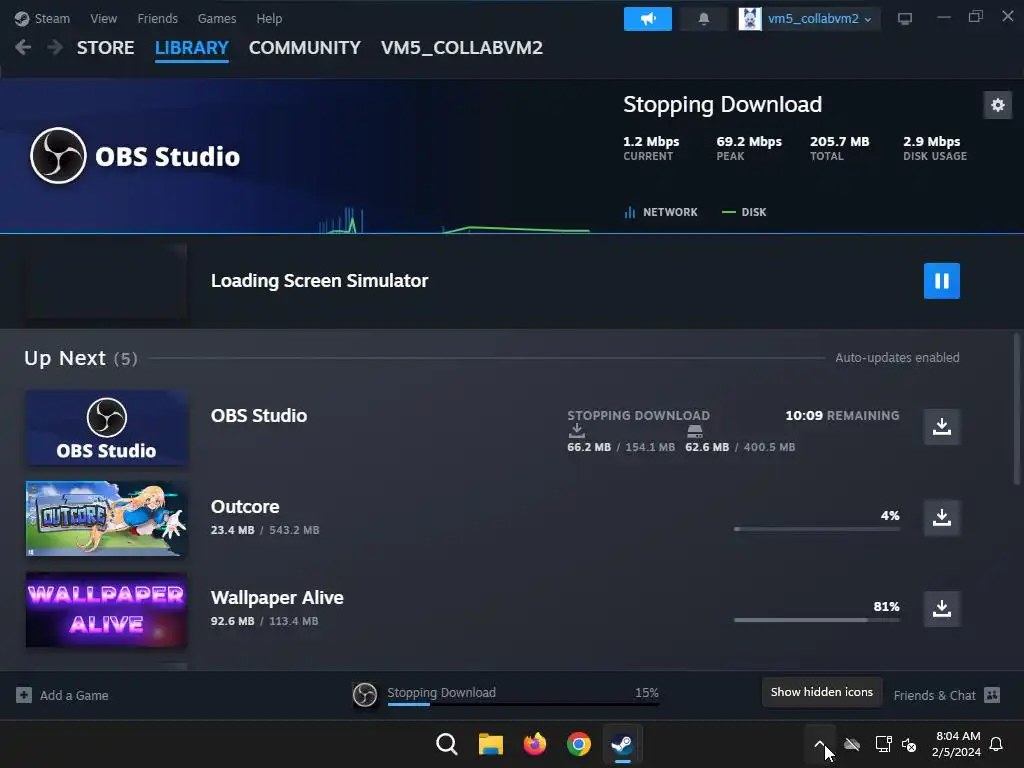Image resolution: width=1024 pixels, height=768 pixels.
Task: Open the Steam menu
Action: pos(52,19)
